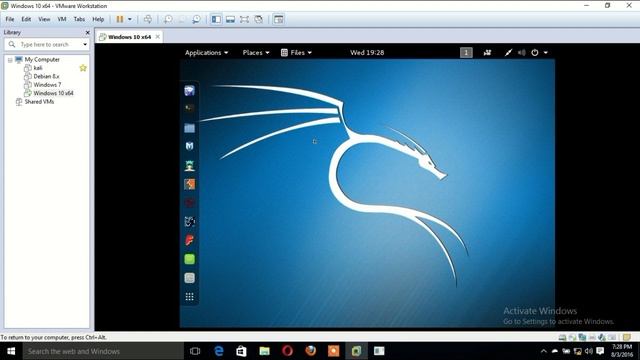
Task: Switch to Unity mode from the toolbar
Action: click(x=258, y=19)
